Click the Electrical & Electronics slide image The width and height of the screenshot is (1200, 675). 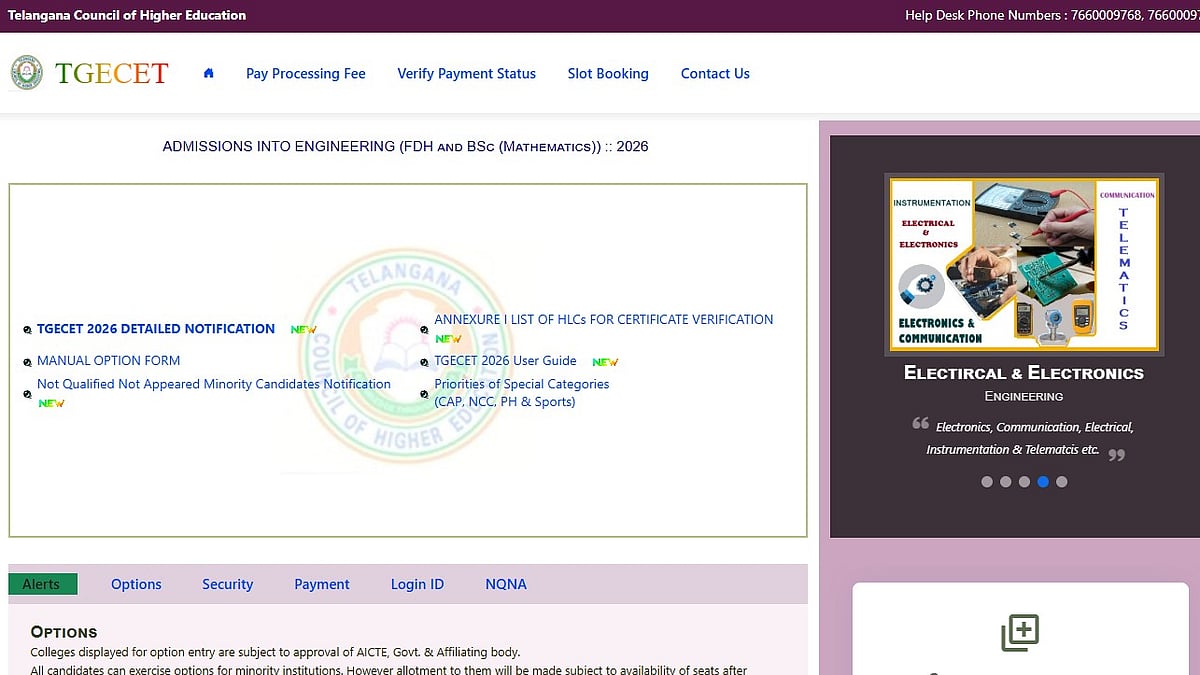pos(1024,264)
